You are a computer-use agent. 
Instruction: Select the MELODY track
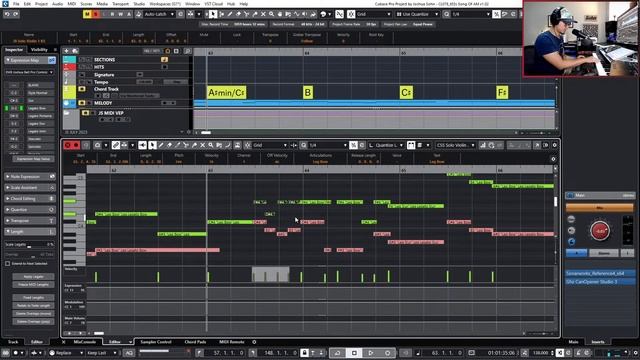pyautogui.click(x=127, y=103)
